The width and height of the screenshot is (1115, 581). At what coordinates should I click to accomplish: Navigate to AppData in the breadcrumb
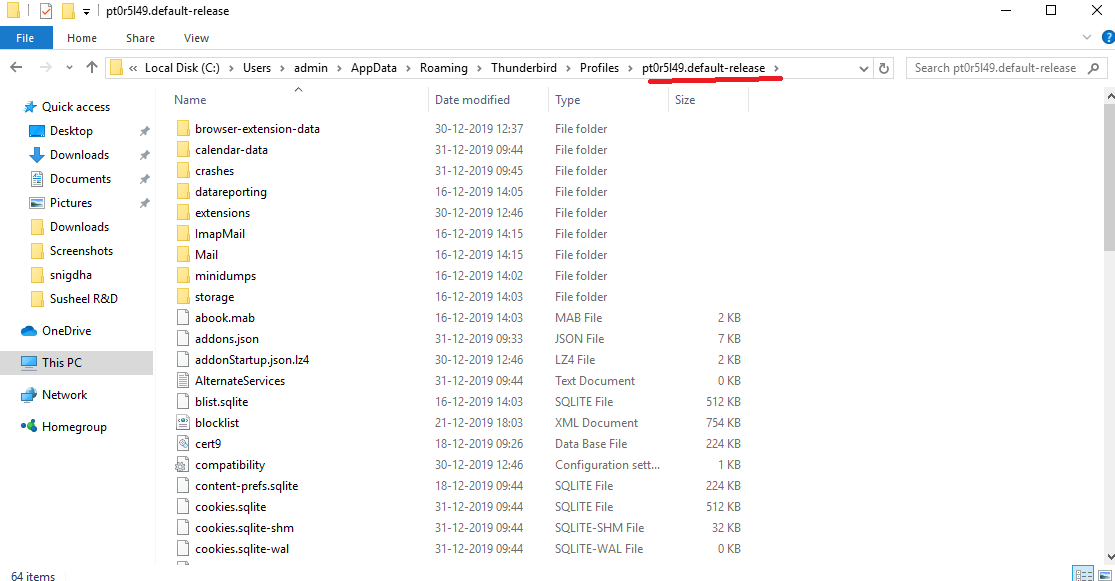(373, 68)
